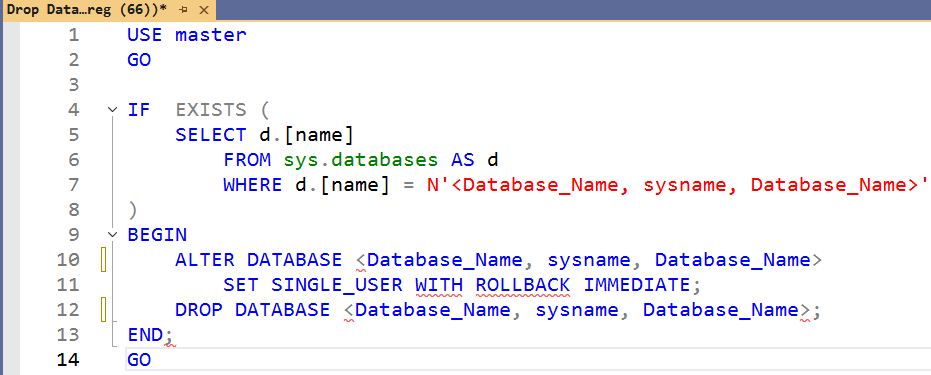The width and height of the screenshot is (931, 375).
Task: Collapse the IF EXISTS block
Action: point(112,110)
